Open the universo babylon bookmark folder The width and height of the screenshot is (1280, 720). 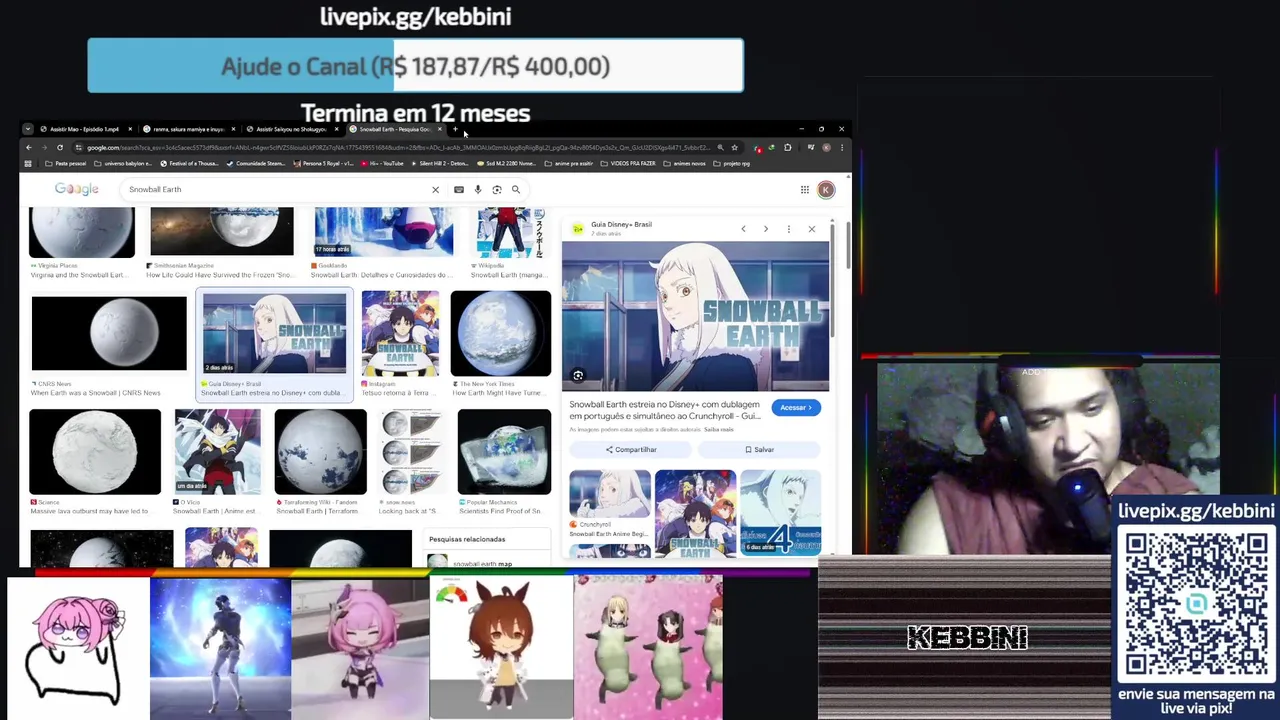pos(124,163)
